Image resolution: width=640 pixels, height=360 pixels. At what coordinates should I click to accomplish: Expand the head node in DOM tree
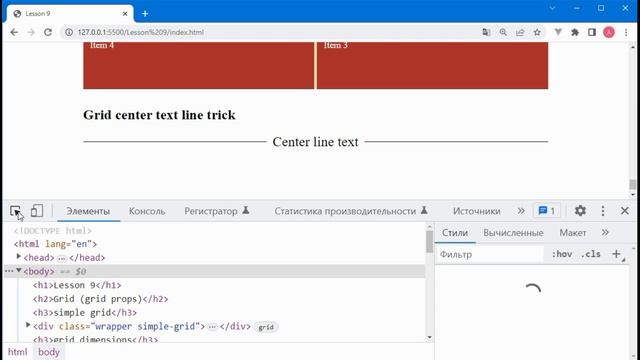coord(18,257)
